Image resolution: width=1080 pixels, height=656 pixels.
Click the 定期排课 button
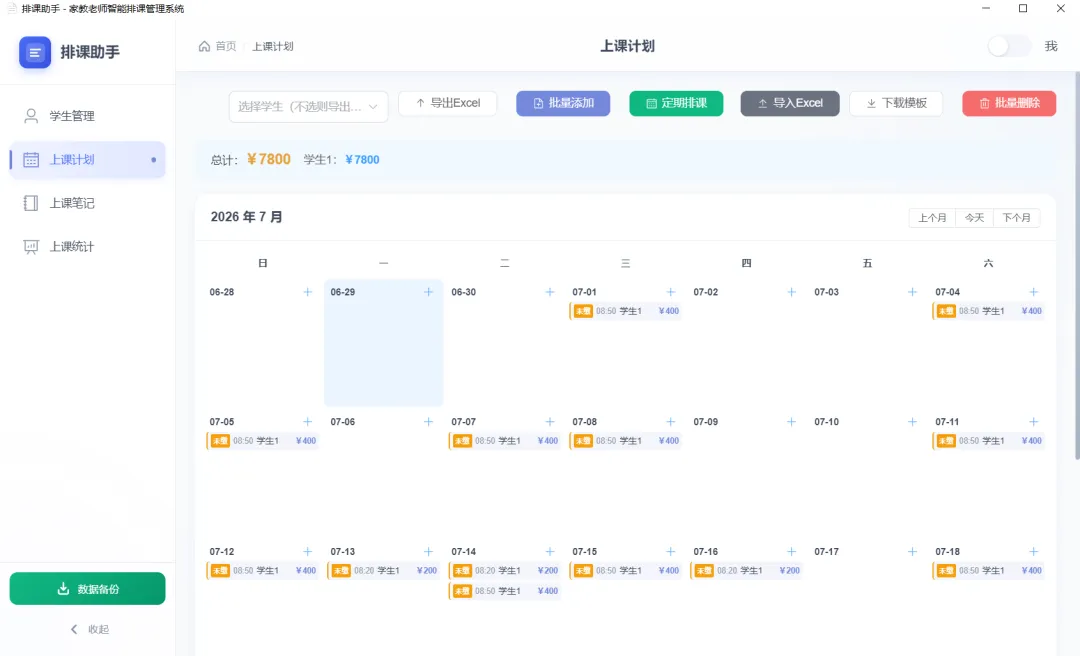(676, 103)
